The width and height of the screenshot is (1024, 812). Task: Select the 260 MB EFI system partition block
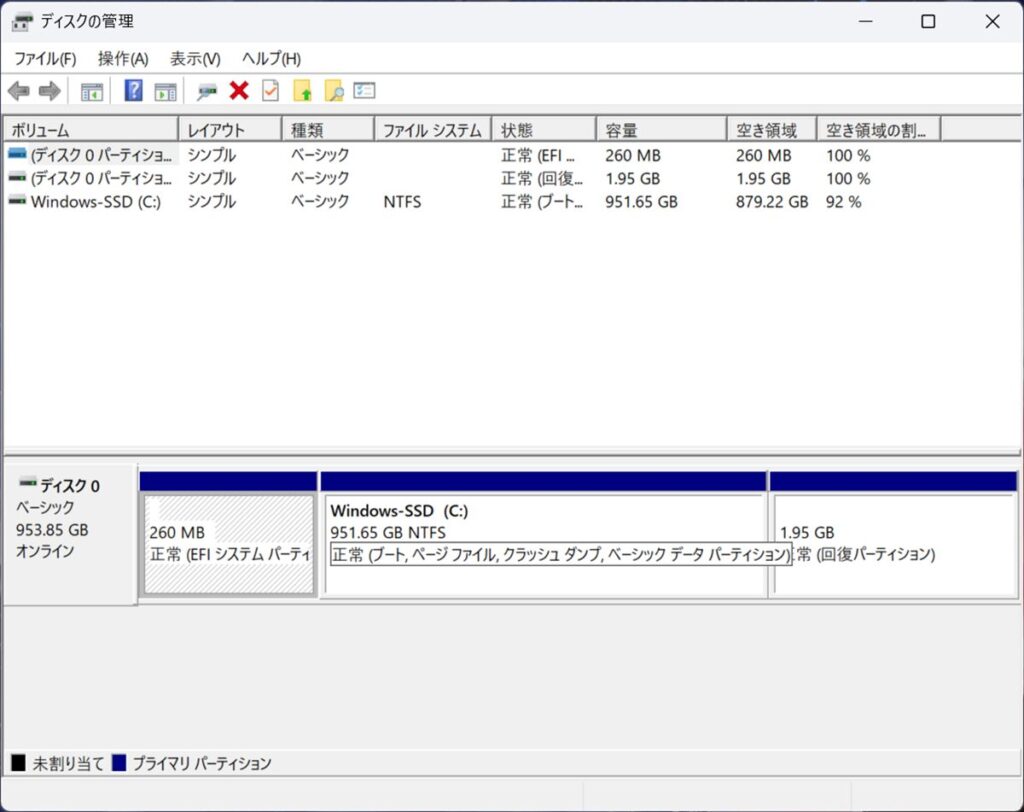pyautogui.click(x=229, y=544)
